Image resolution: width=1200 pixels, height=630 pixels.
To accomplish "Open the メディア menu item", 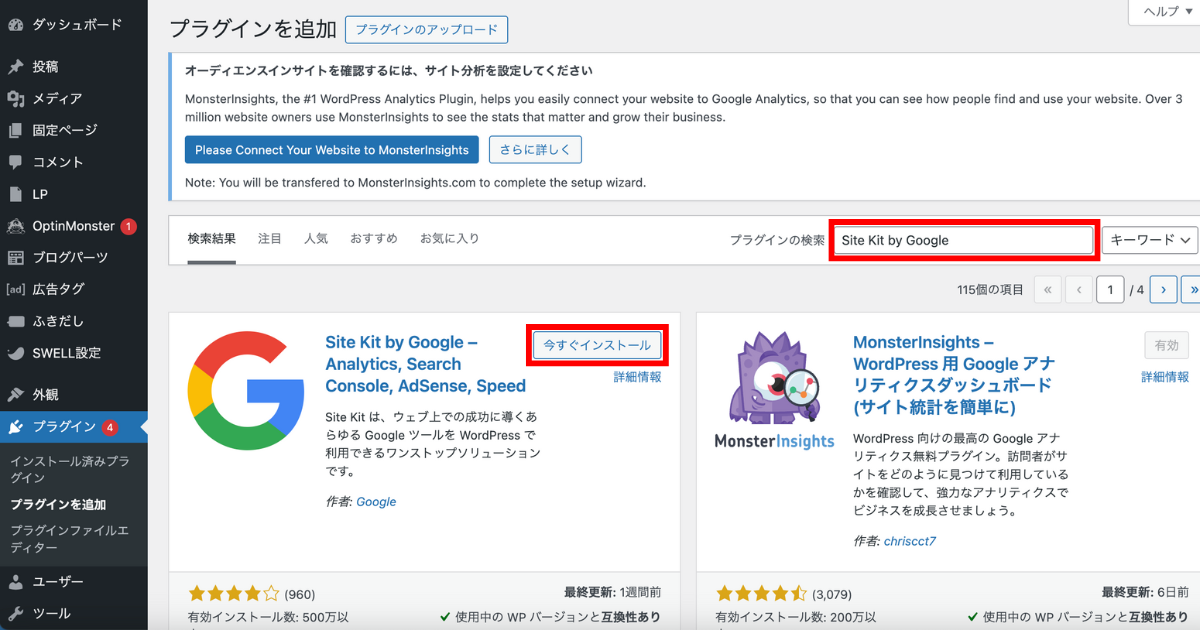I will 57,99.
